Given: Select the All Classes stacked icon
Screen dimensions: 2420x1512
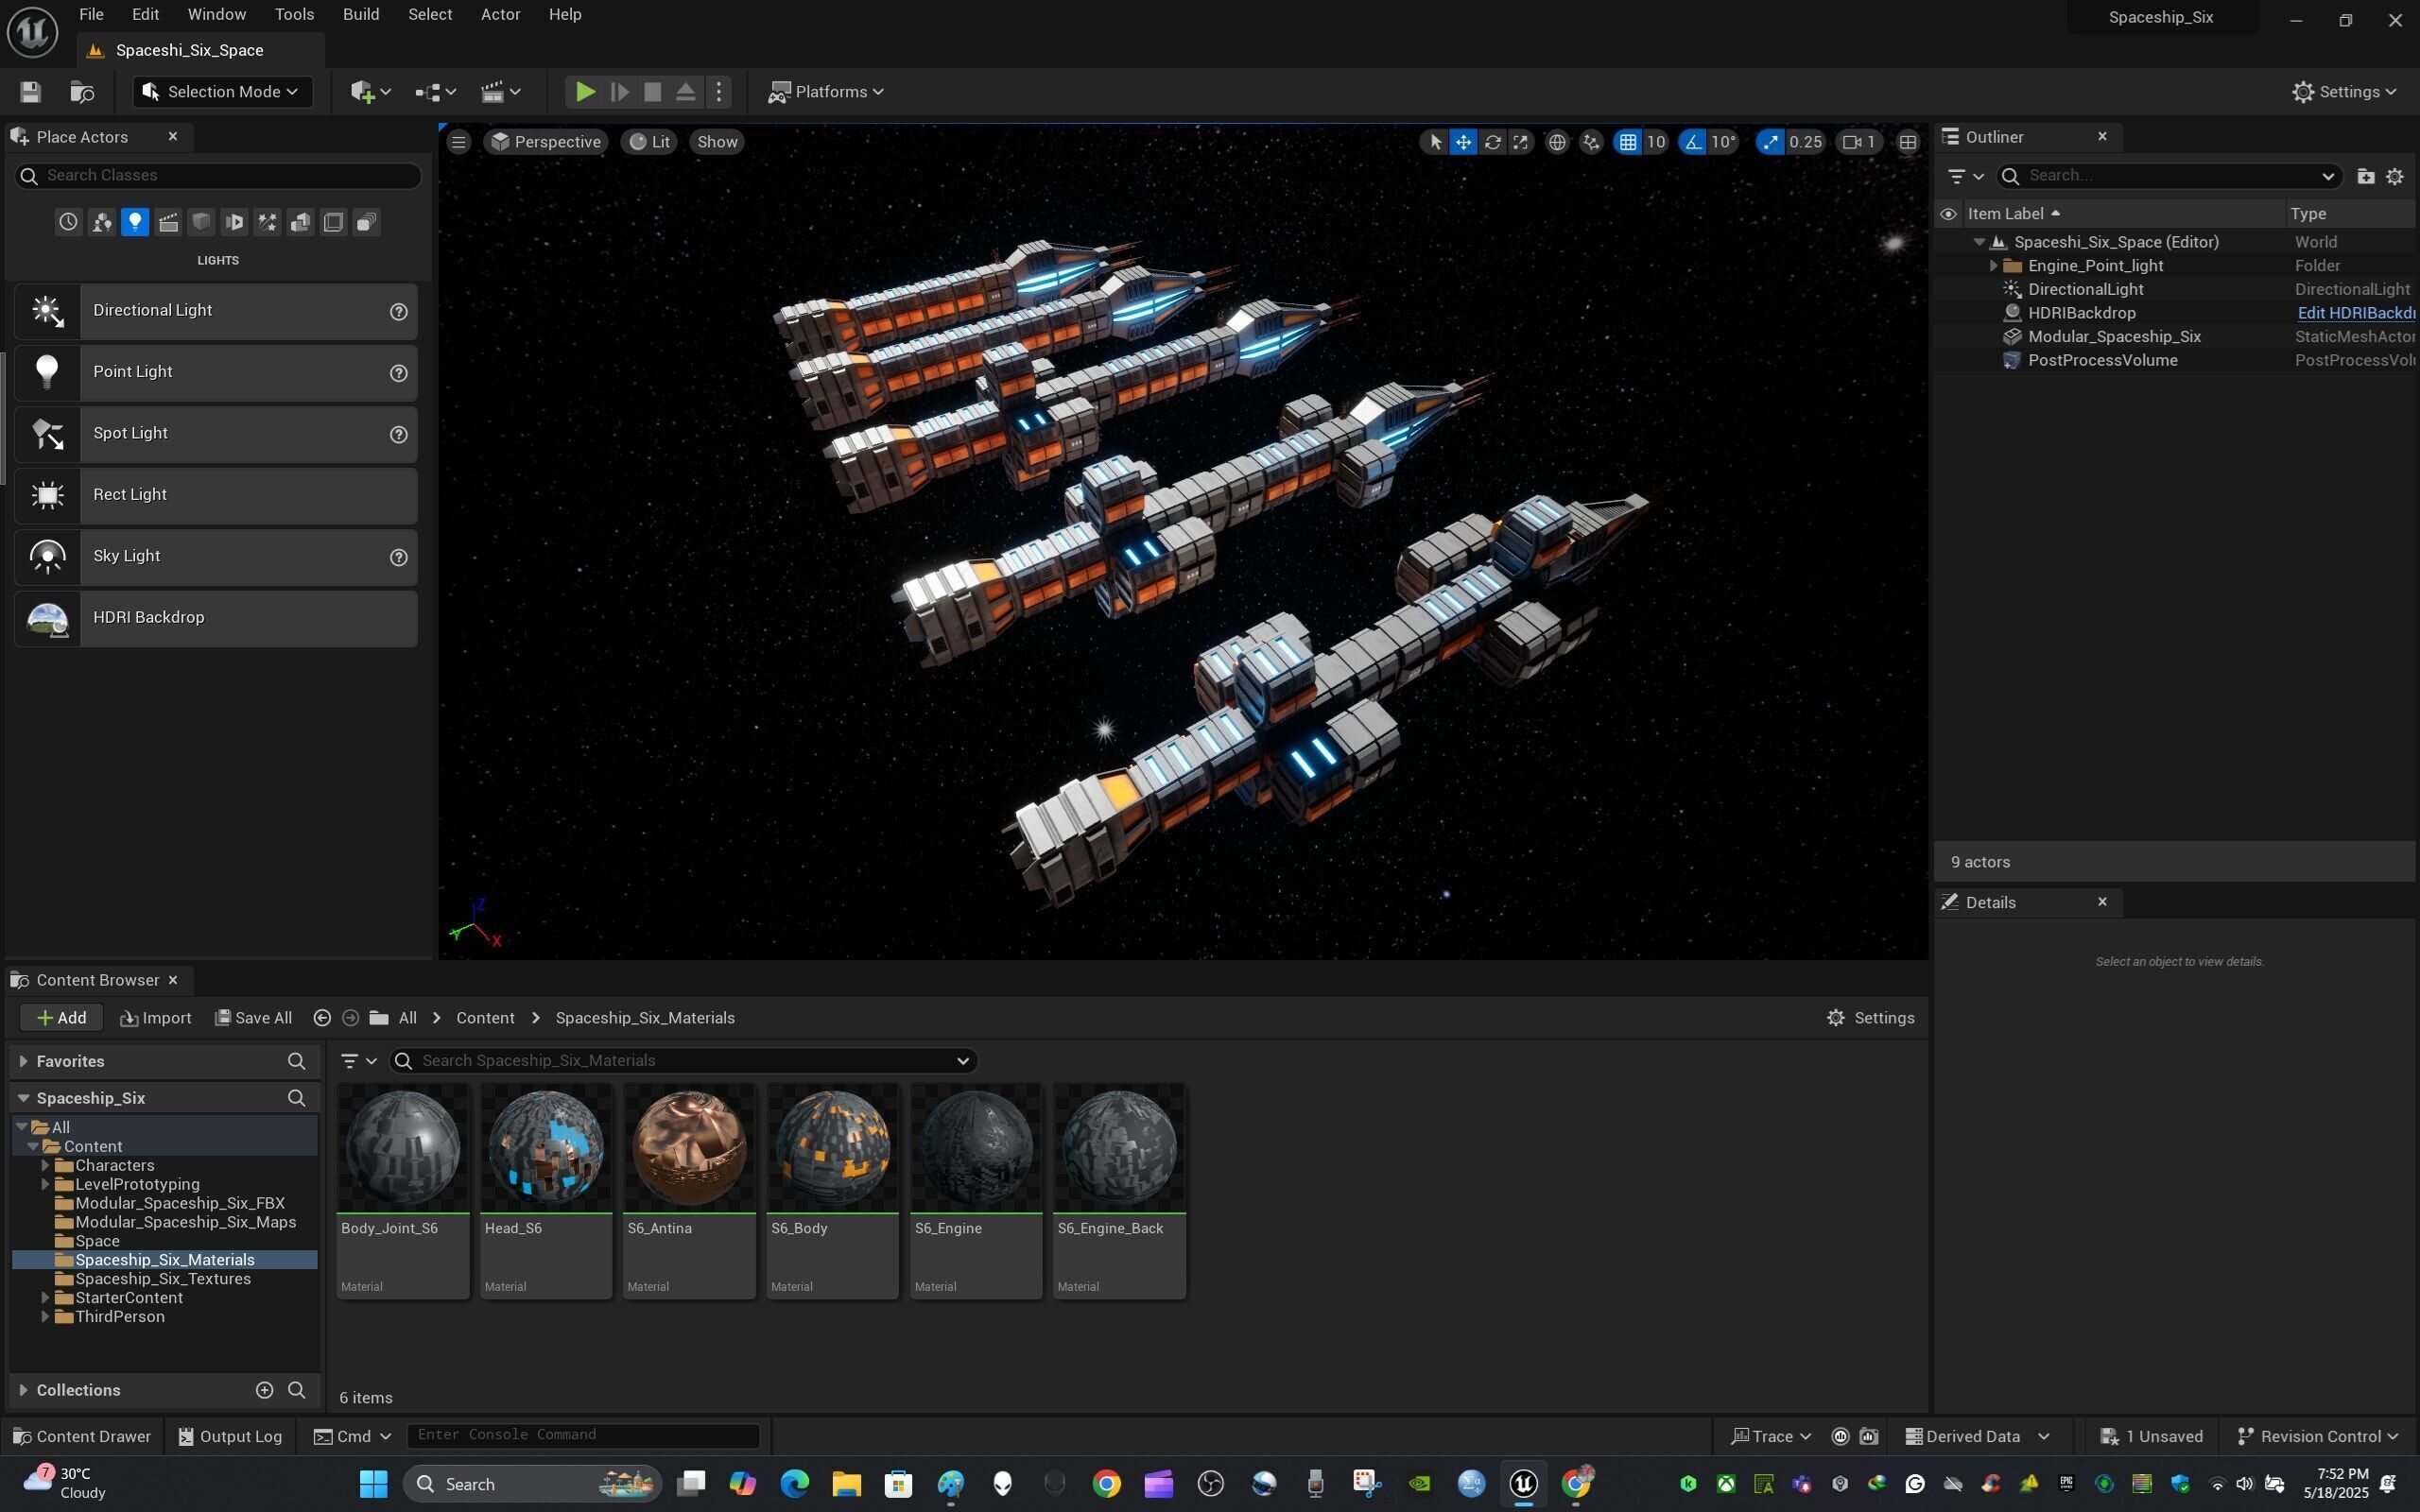Looking at the screenshot, I should pos(366,222).
